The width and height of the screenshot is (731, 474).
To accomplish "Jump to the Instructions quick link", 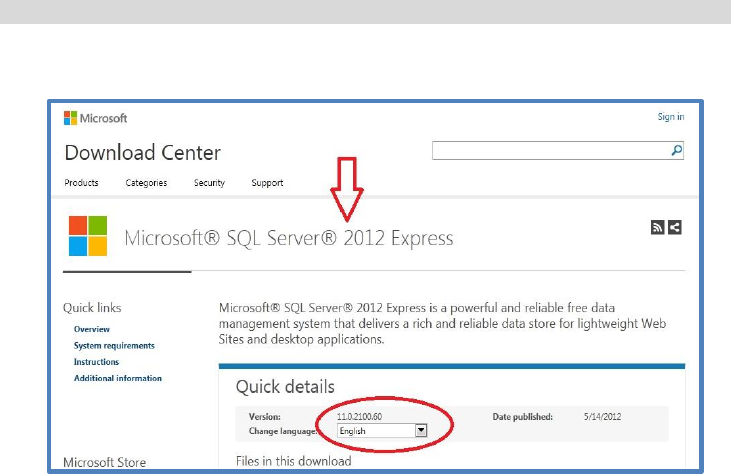I will coord(97,362).
